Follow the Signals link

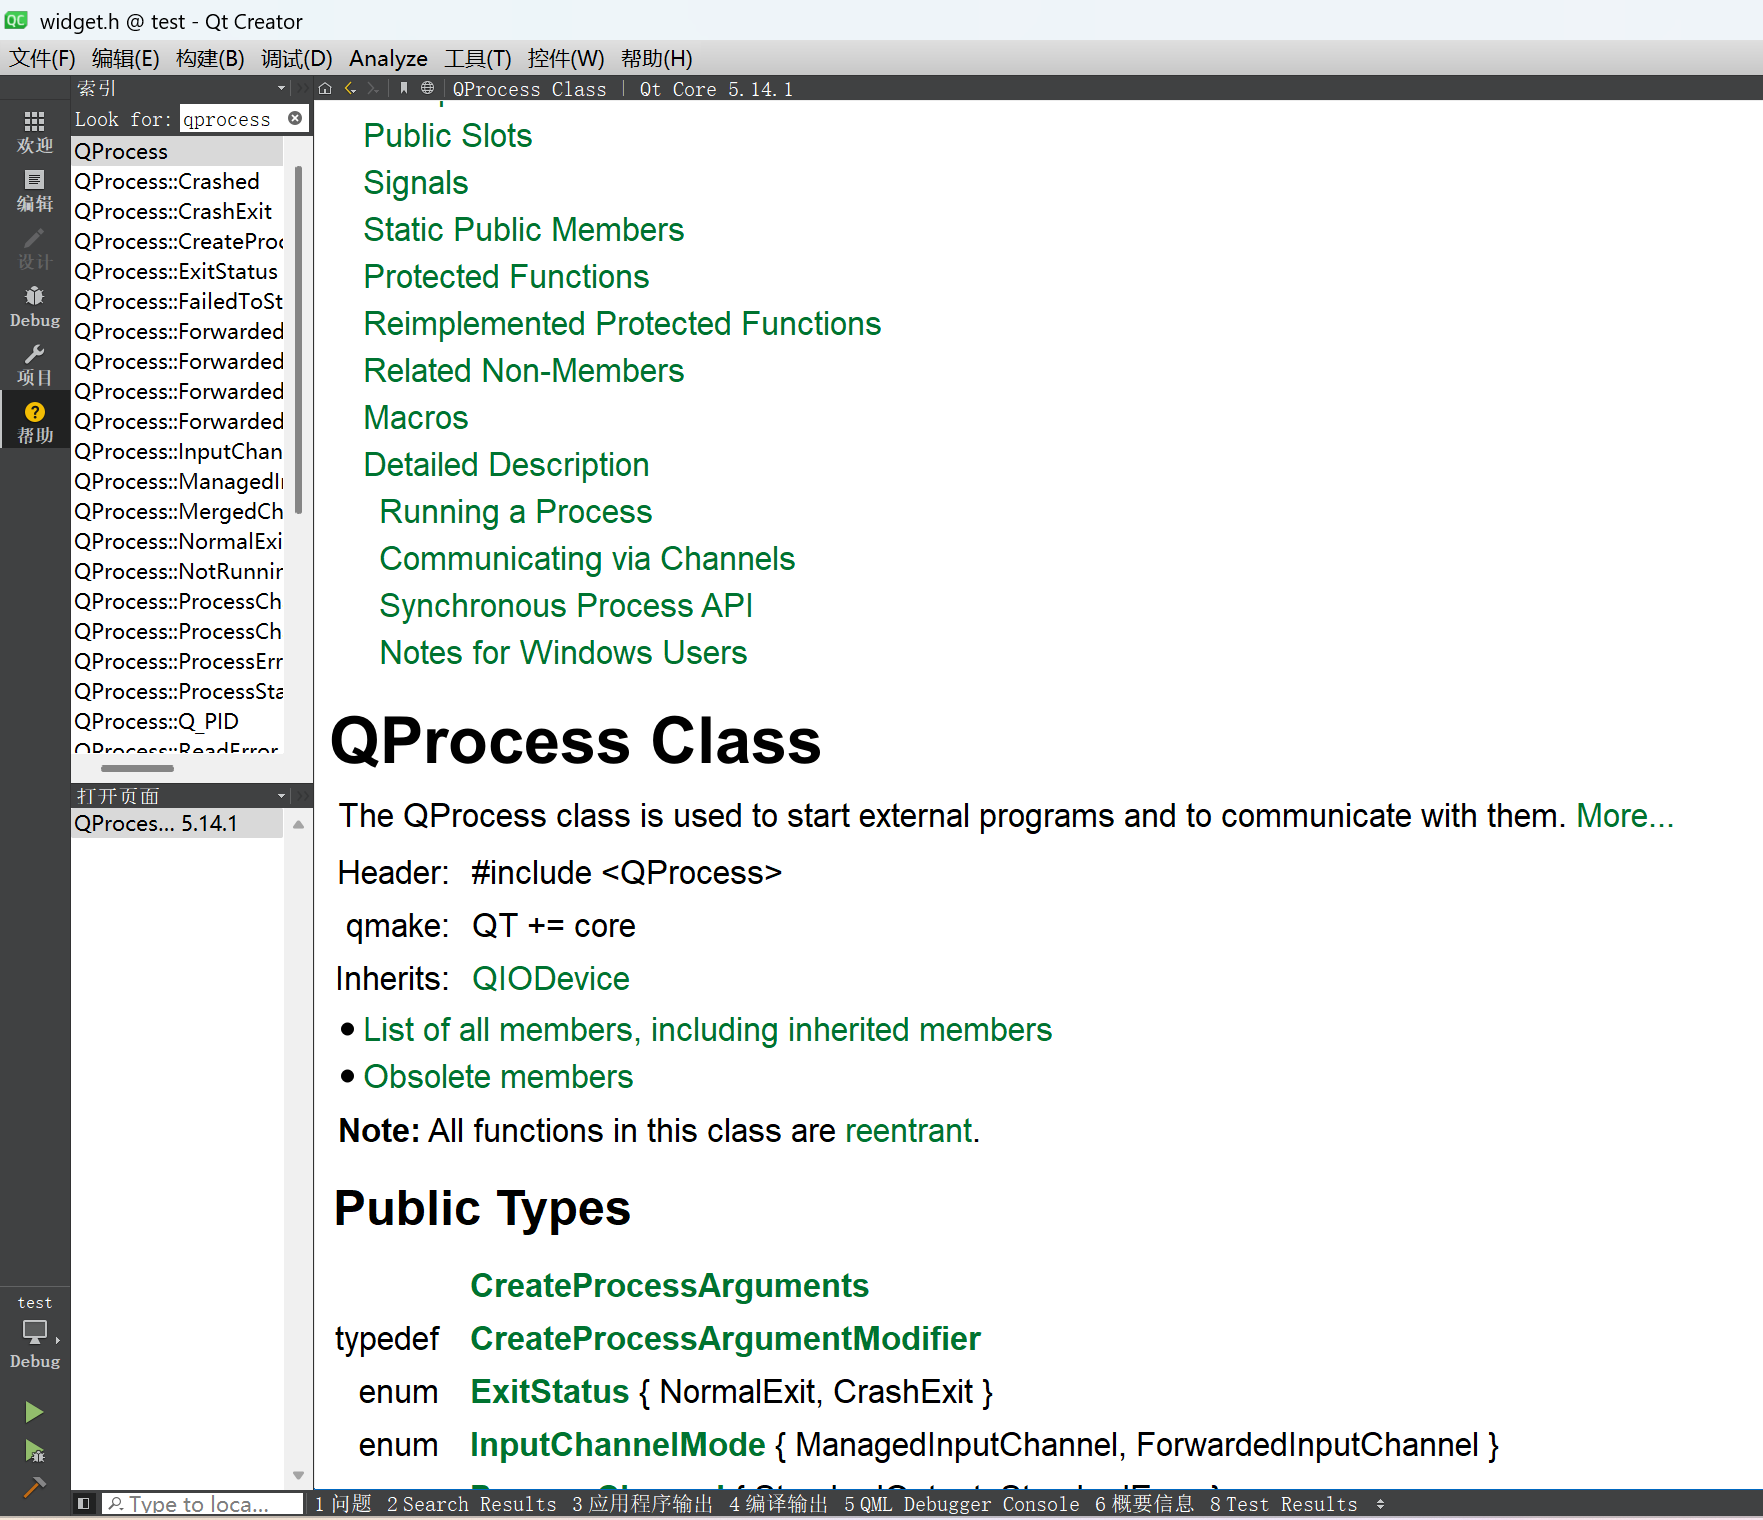[x=416, y=183]
